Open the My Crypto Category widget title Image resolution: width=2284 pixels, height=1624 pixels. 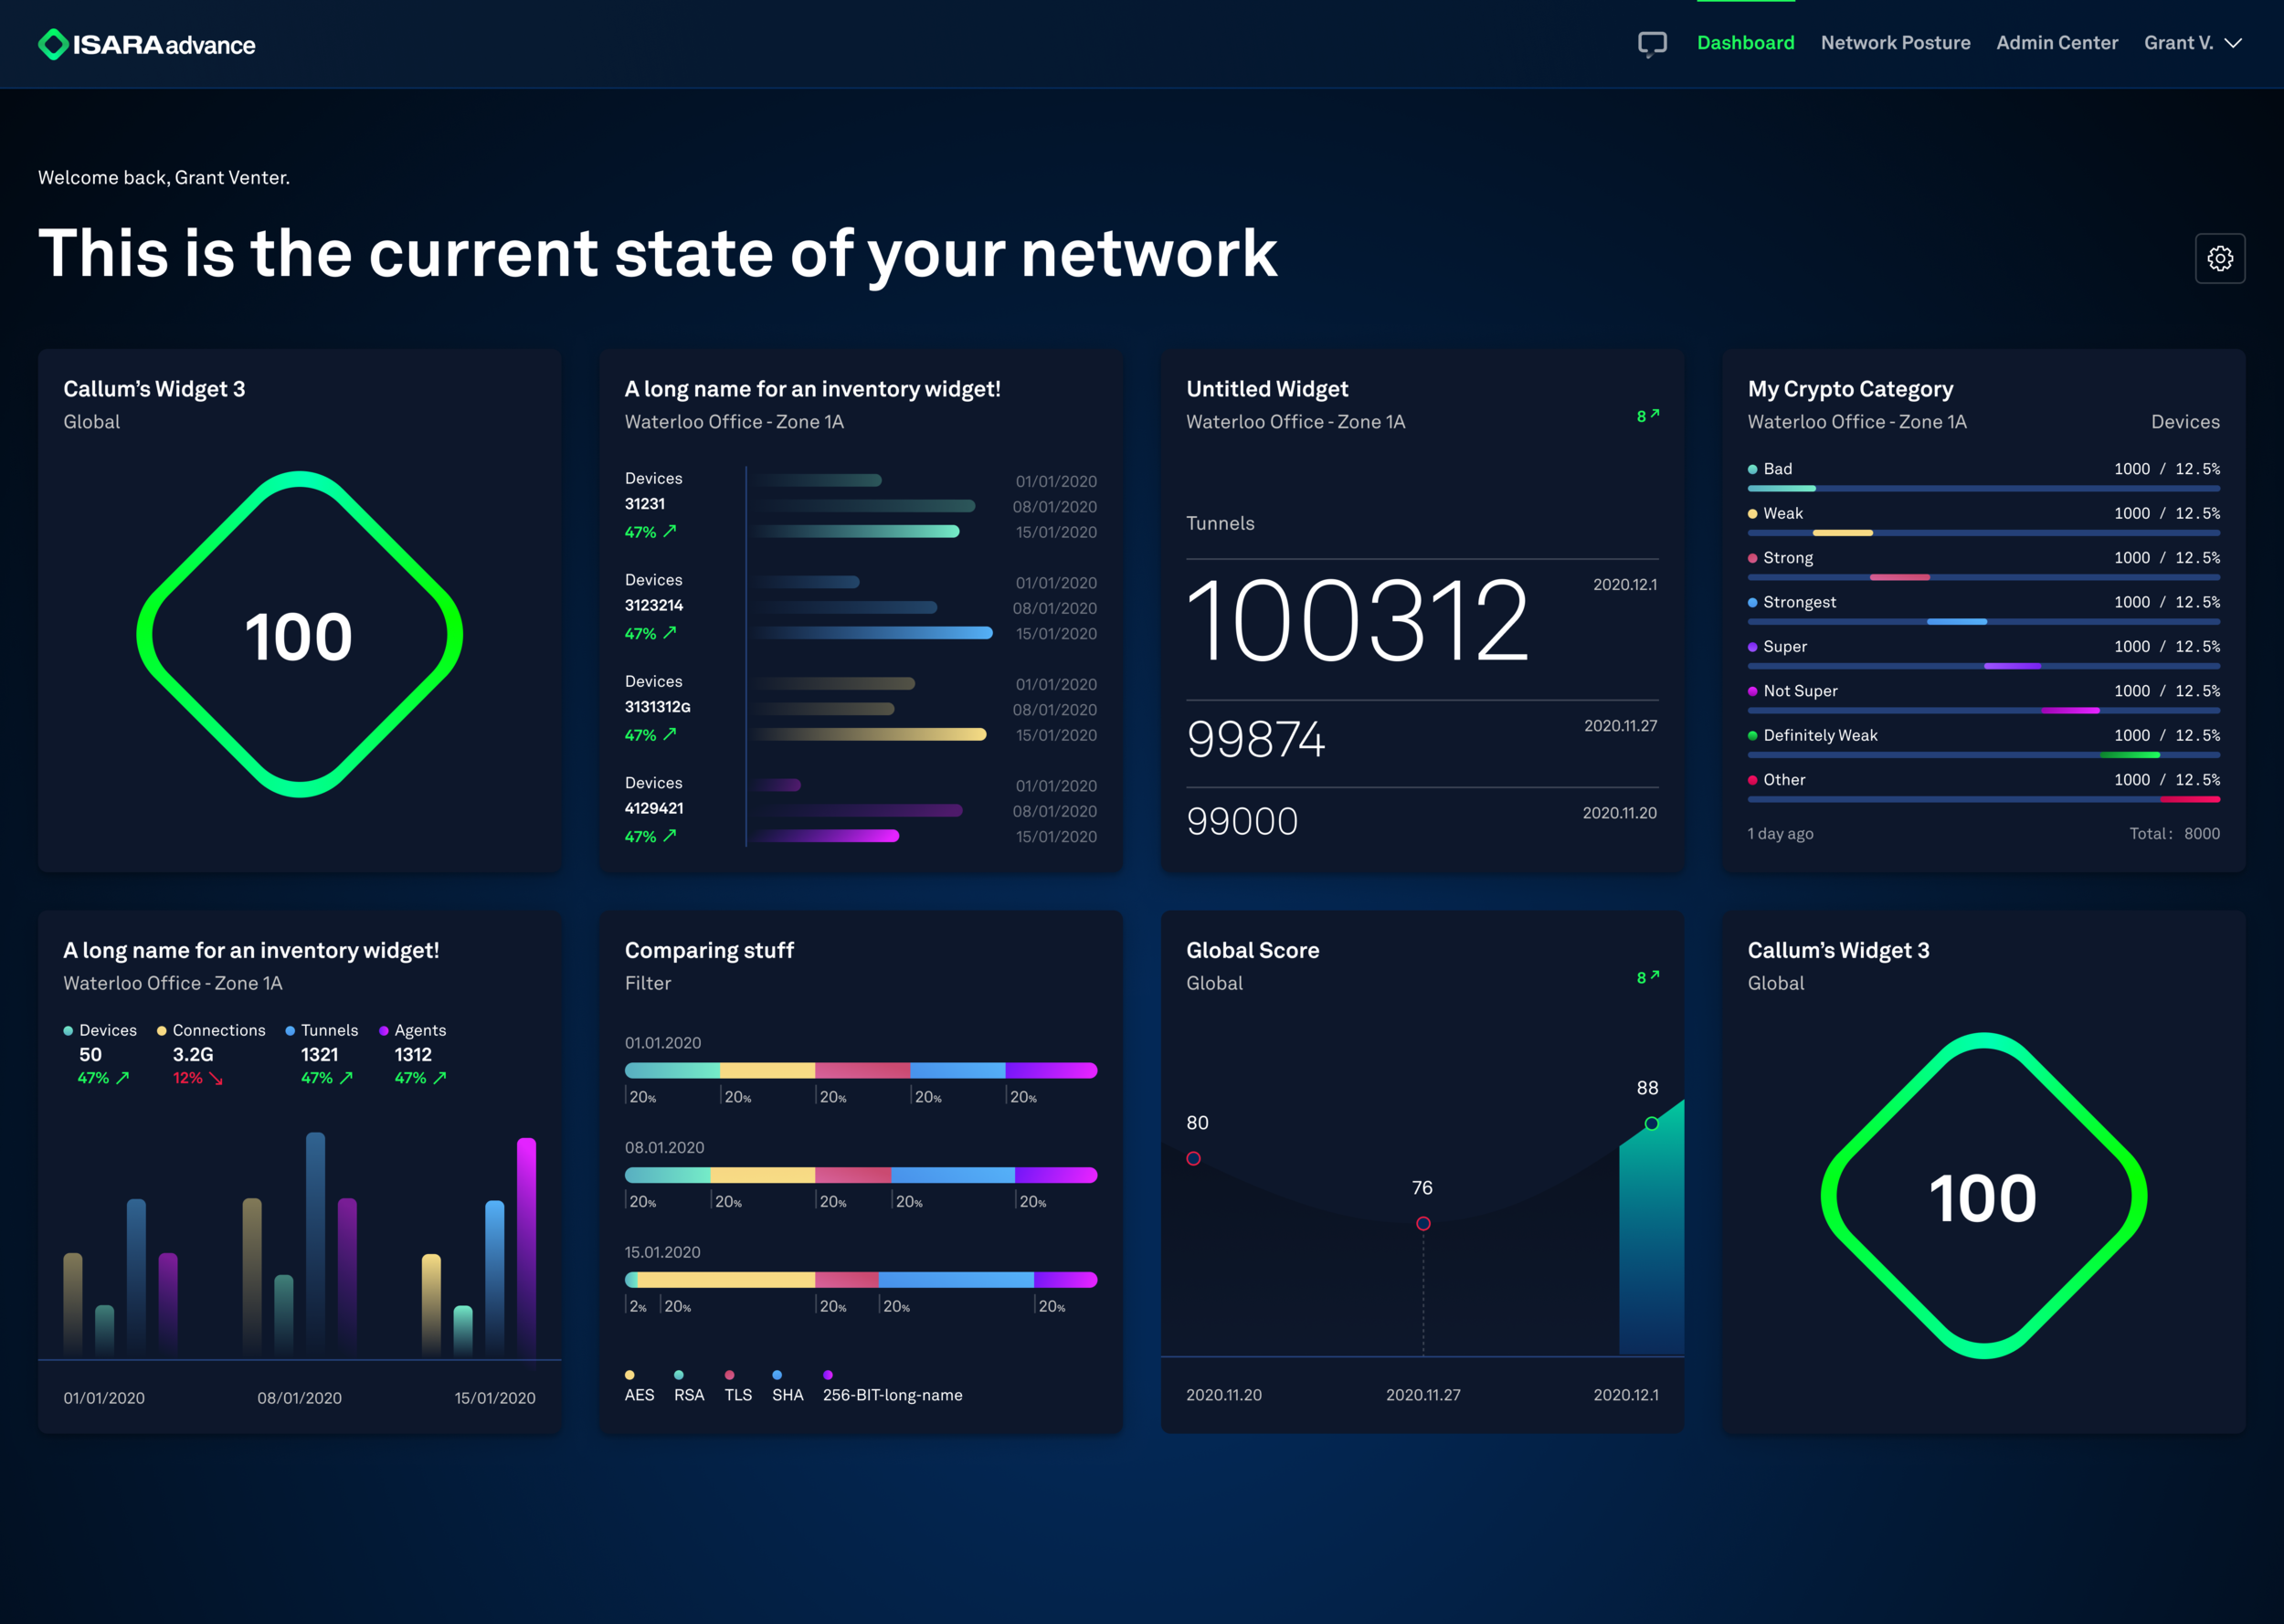pyautogui.click(x=1849, y=389)
